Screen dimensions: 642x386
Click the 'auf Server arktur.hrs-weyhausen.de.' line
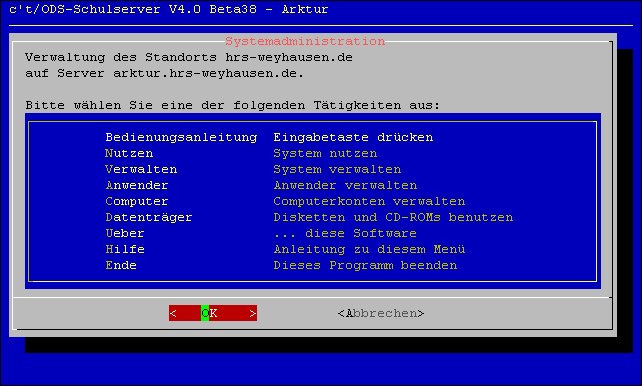(165, 73)
